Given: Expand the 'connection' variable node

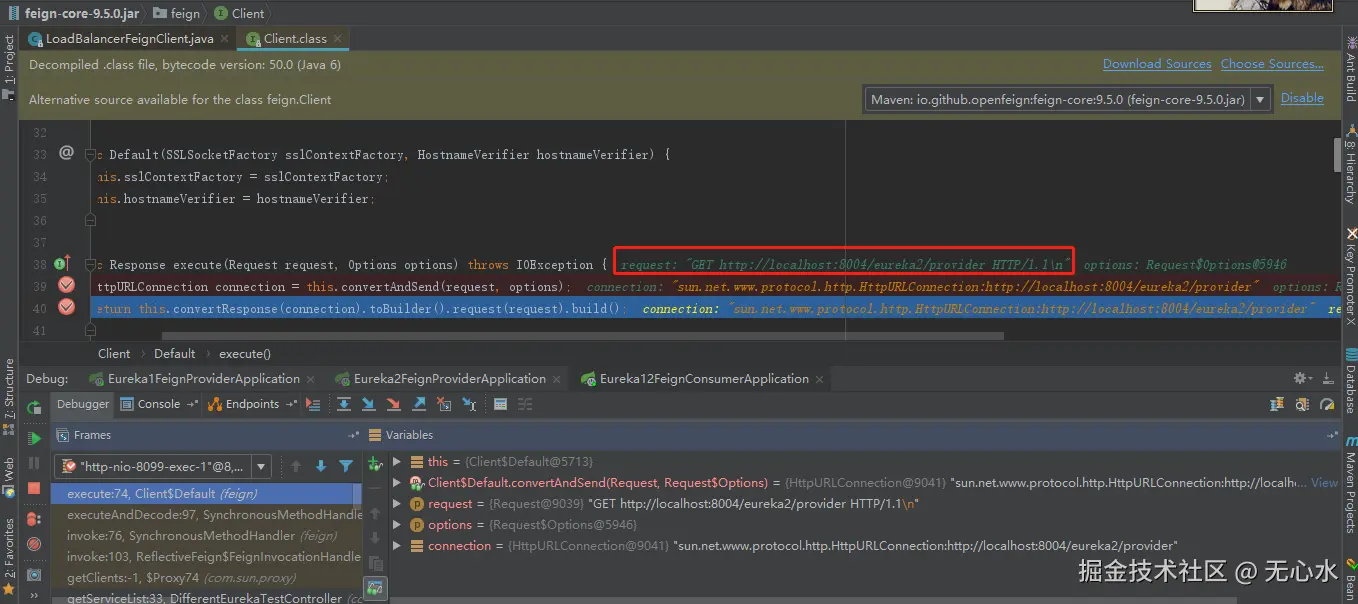Looking at the screenshot, I should pos(397,546).
